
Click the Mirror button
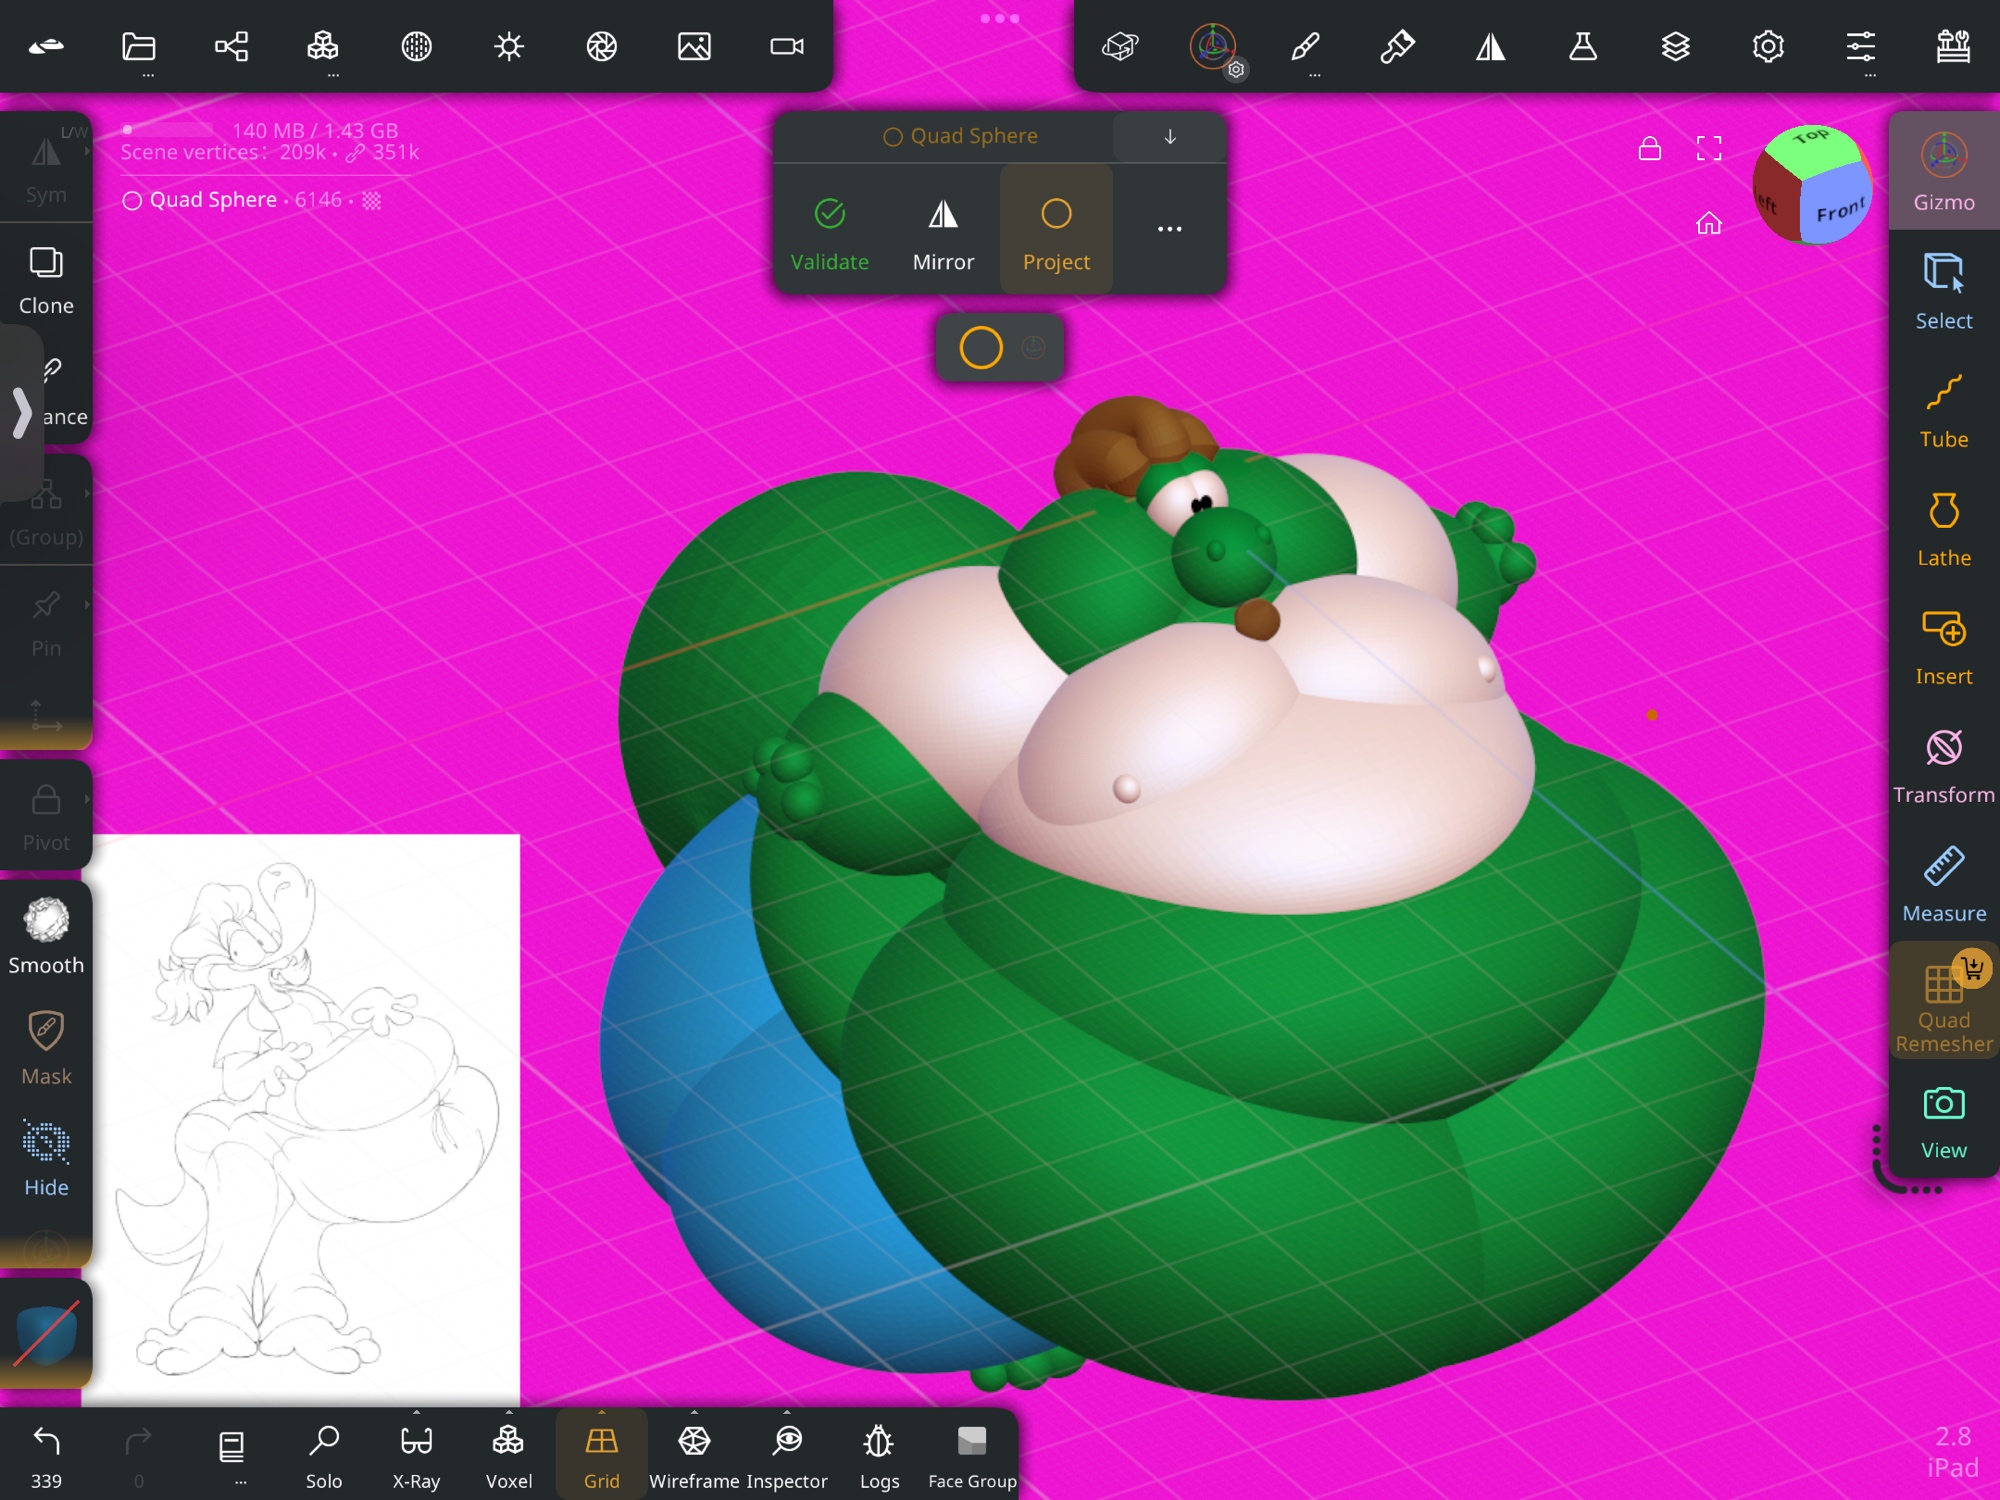943,234
